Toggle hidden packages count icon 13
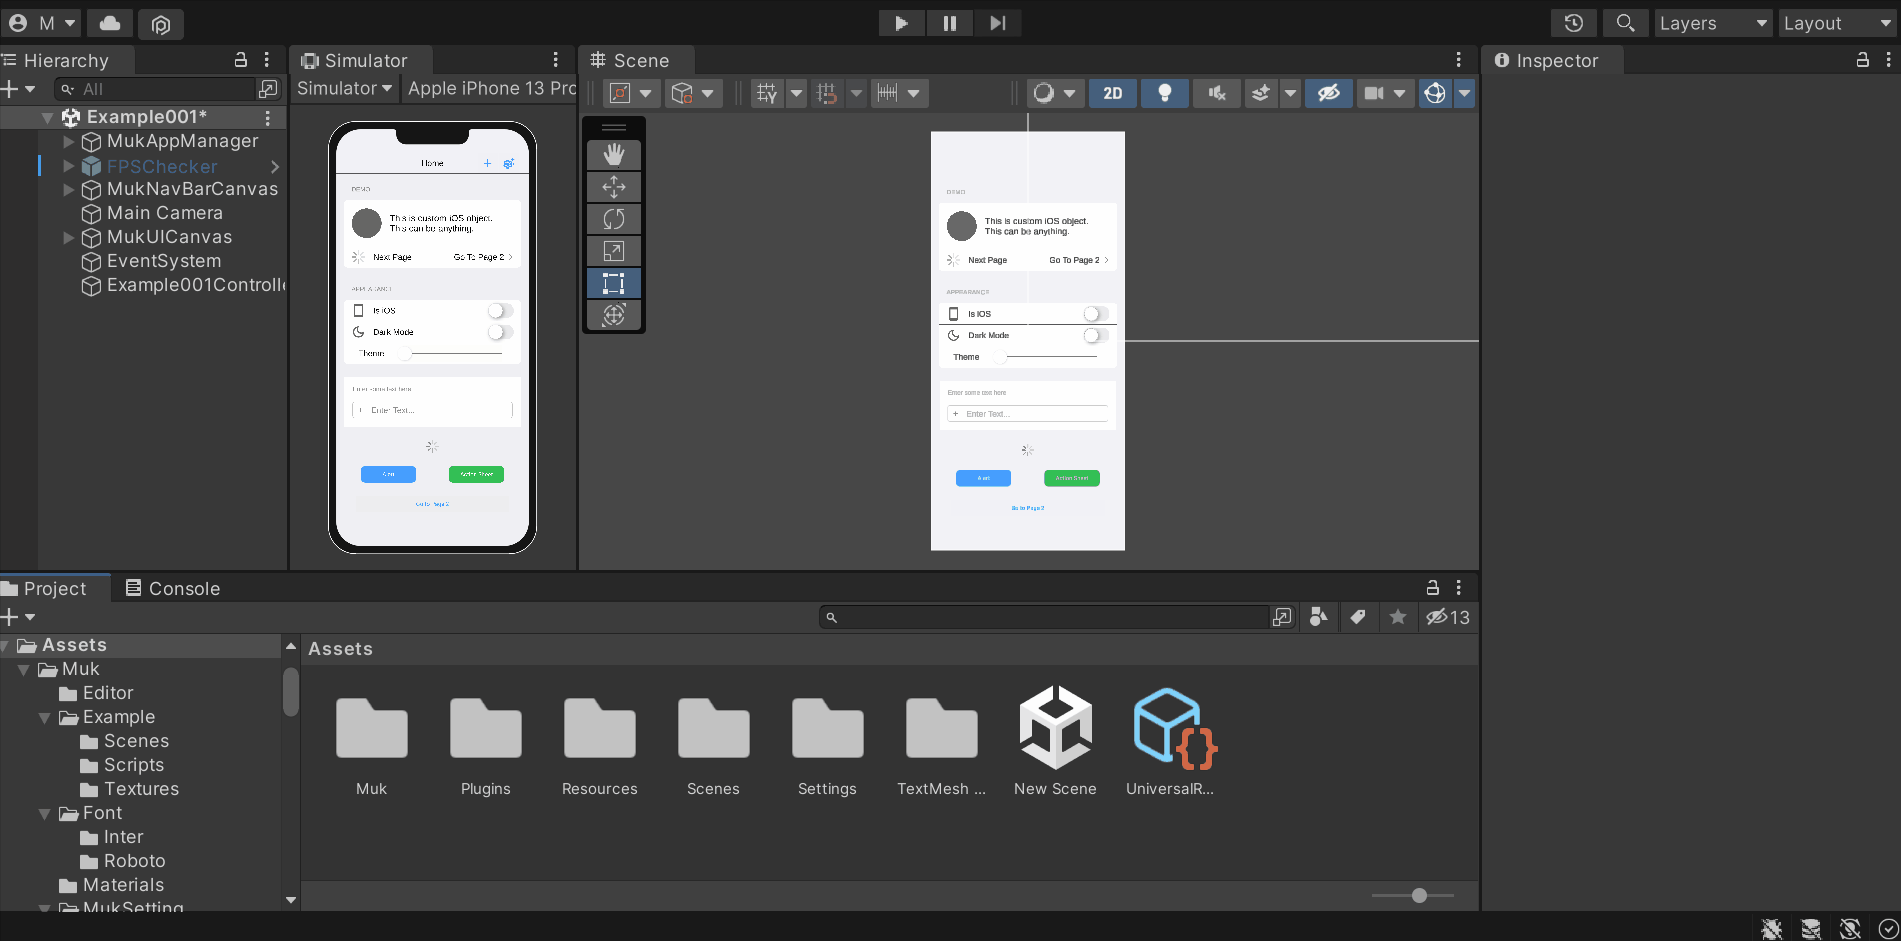 pos(1448,617)
